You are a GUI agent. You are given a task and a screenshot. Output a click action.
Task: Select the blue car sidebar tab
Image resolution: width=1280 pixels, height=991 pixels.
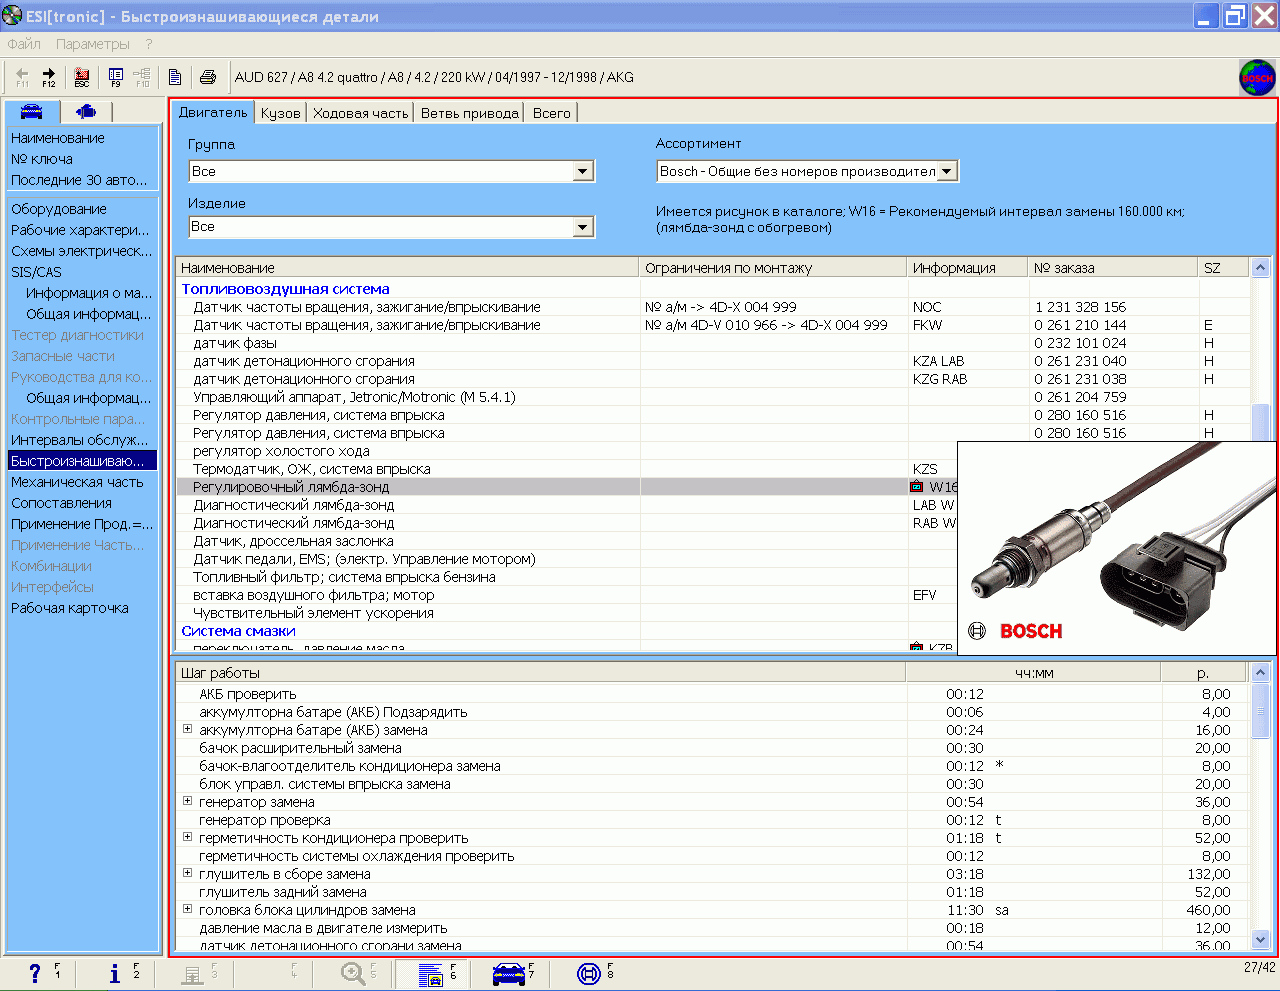click(32, 111)
